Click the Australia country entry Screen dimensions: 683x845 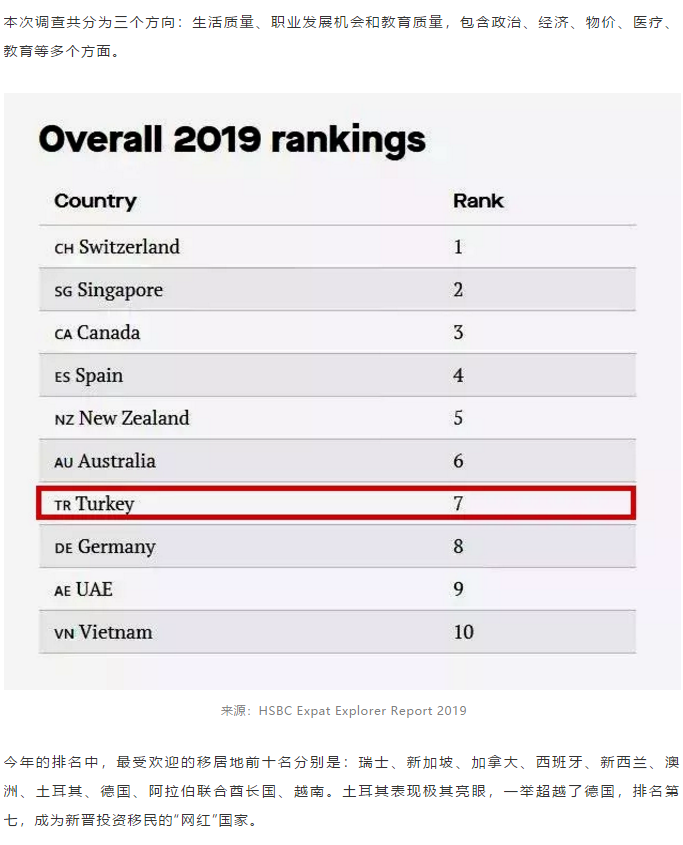(105, 461)
